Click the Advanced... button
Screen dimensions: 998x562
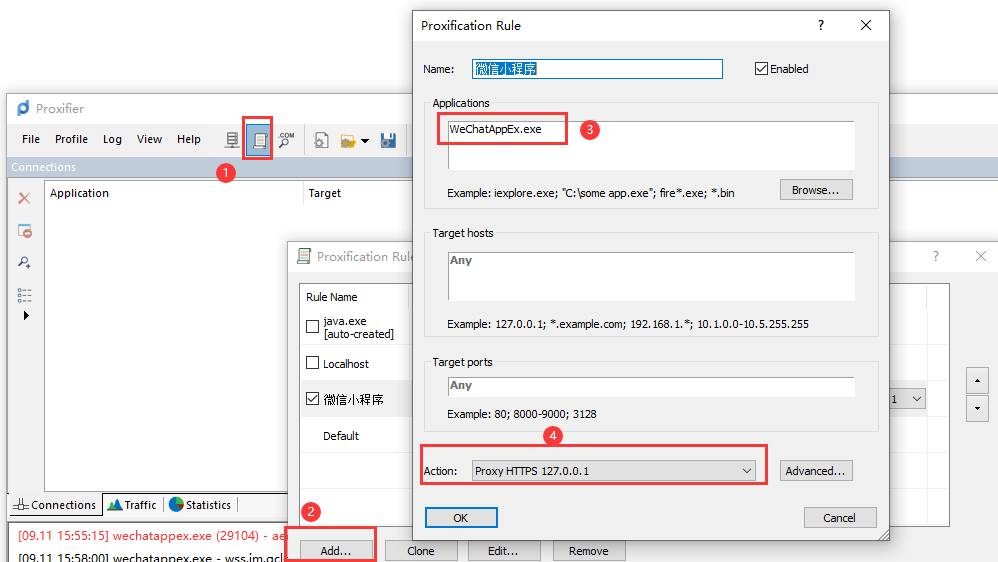pyautogui.click(x=816, y=471)
